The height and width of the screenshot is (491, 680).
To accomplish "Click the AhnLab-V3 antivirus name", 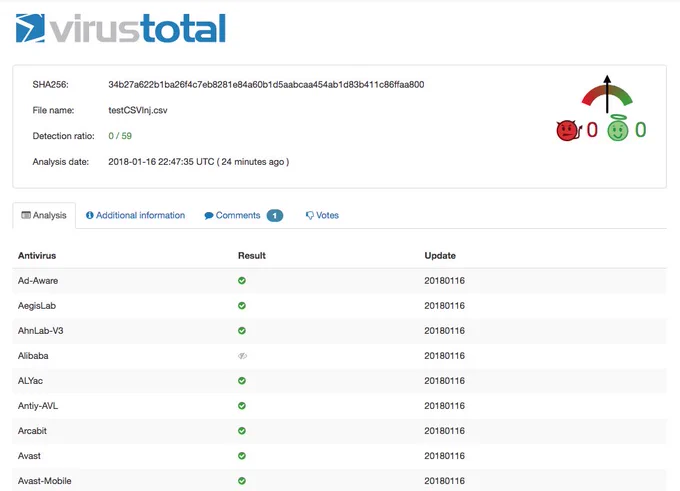I will 40,331.
